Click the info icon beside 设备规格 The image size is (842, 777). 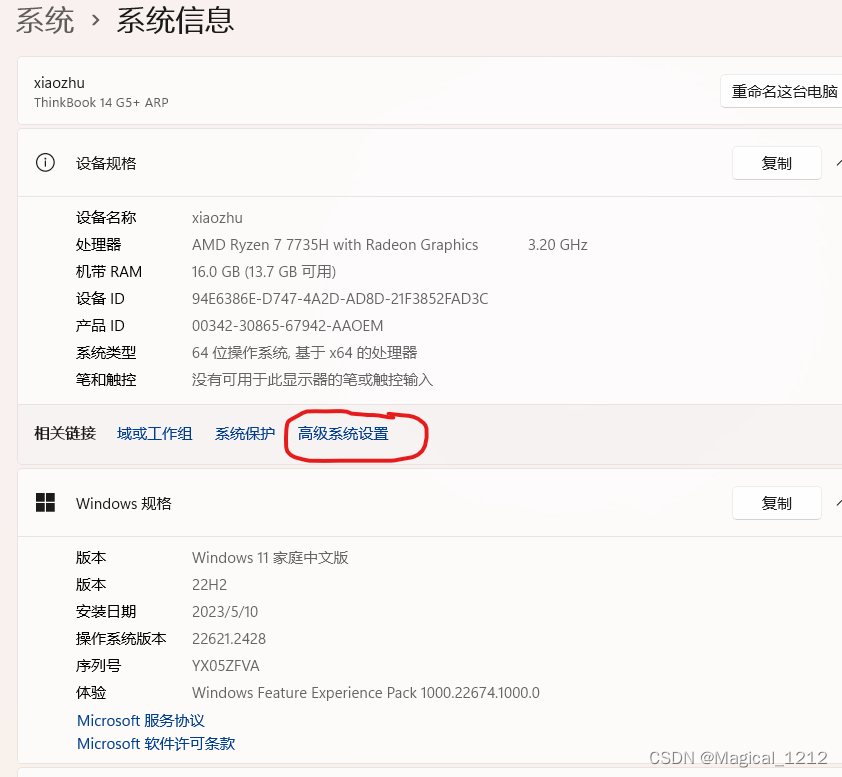tap(45, 163)
